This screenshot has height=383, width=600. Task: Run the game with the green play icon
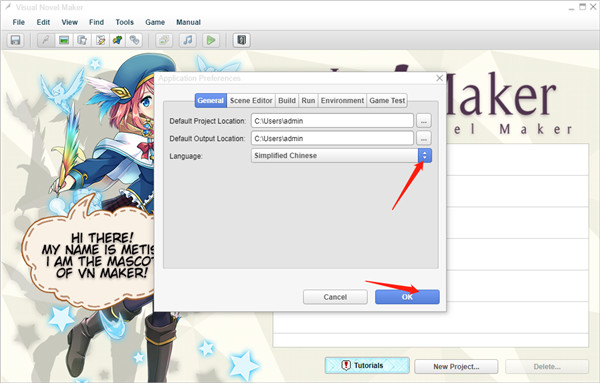pyautogui.click(x=211, y=40)
